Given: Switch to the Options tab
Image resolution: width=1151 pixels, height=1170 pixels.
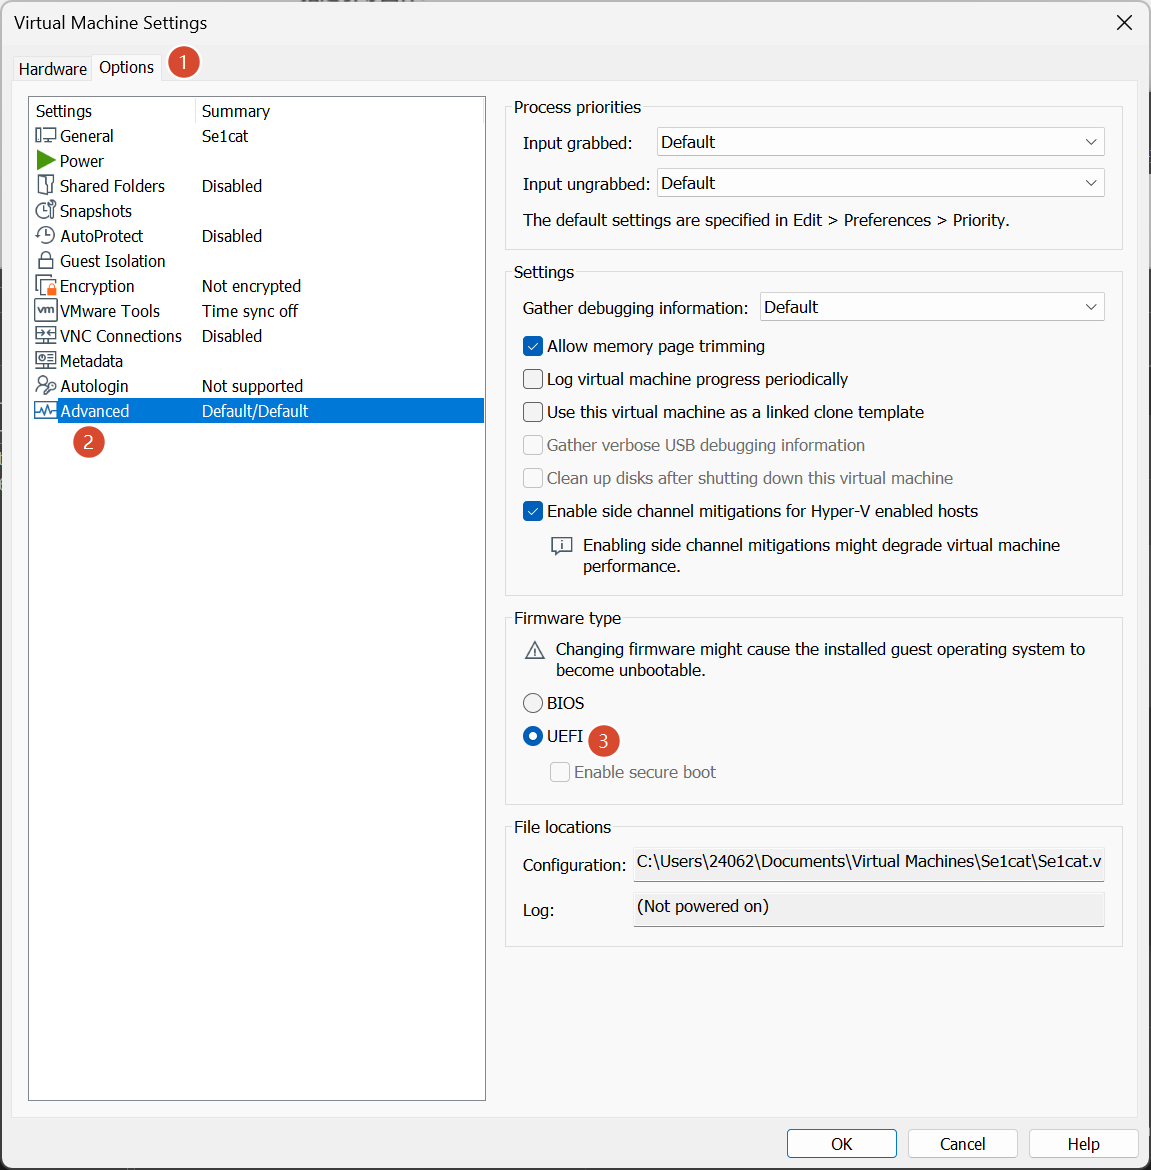Looking at the screenshot, I should [126, 67].
